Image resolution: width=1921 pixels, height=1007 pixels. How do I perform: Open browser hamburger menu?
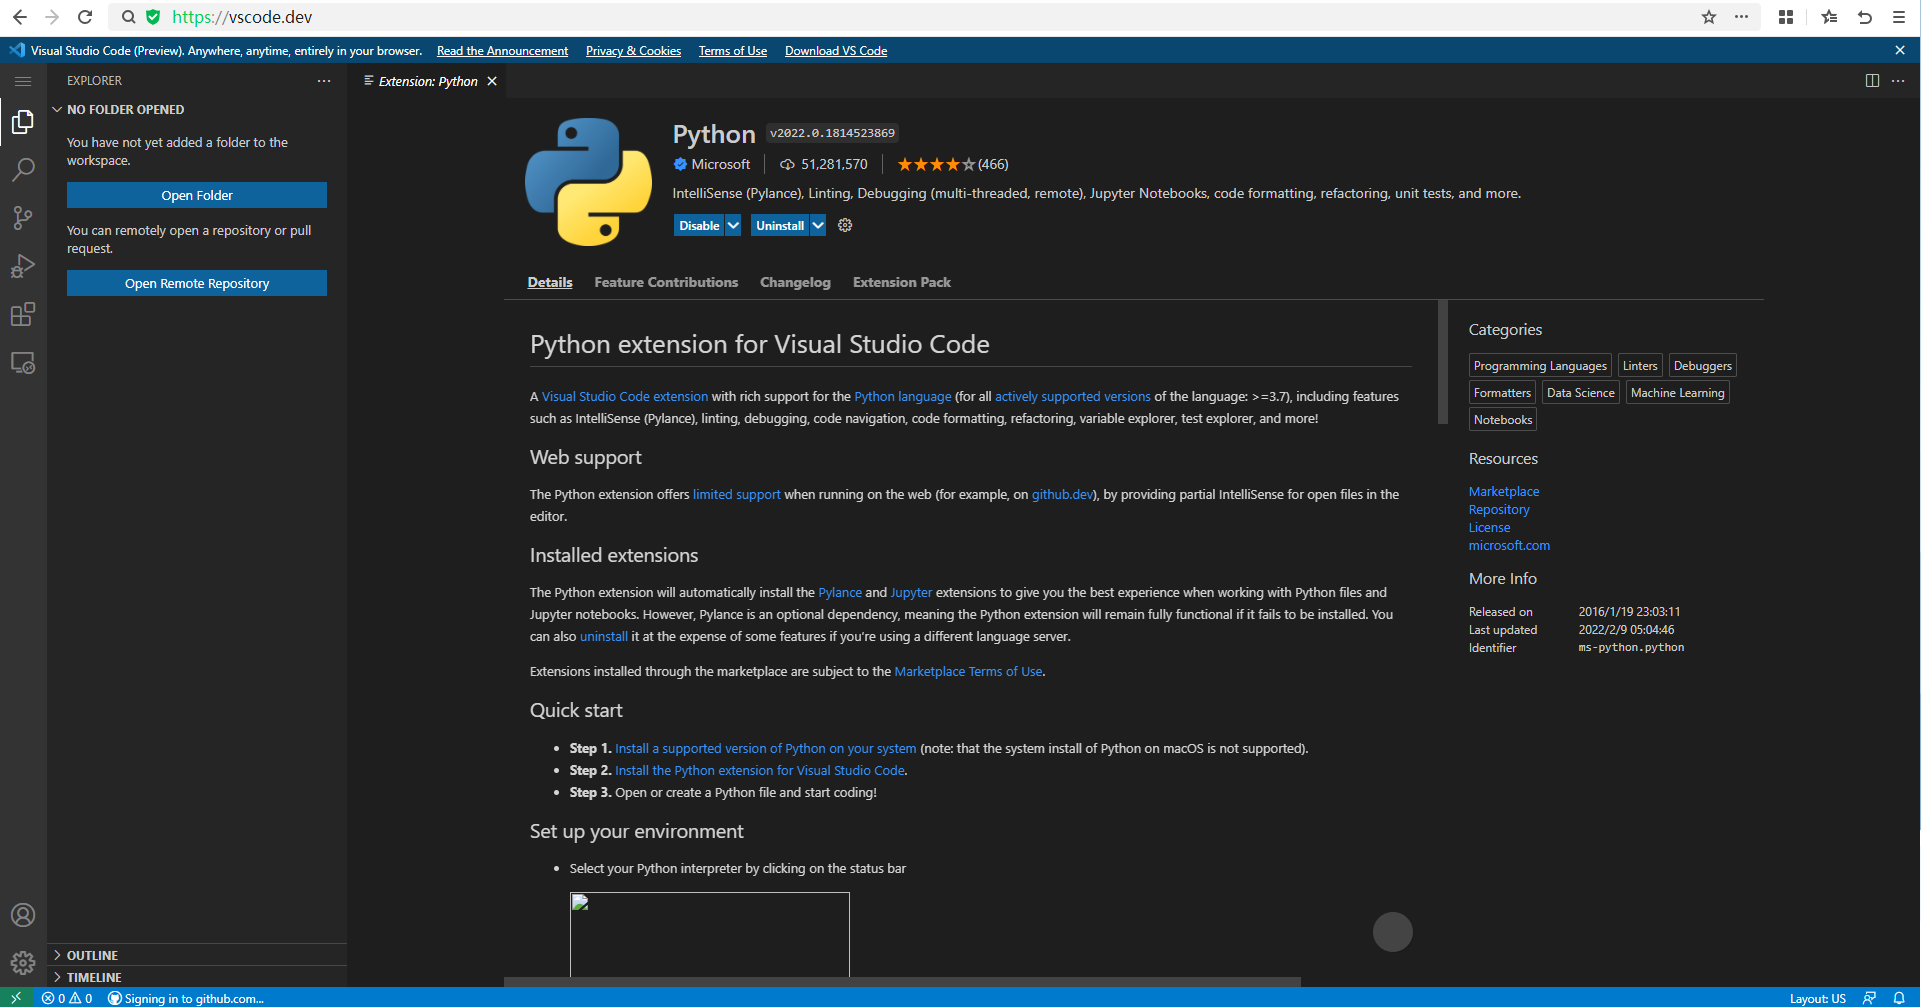tap(1899, 17)
